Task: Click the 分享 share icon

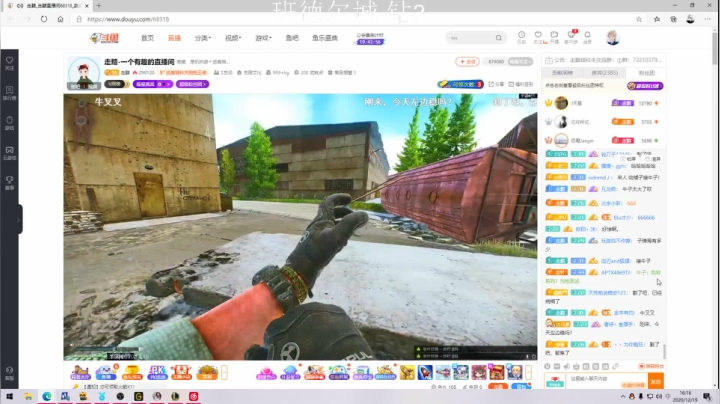Action: [496, 84]
